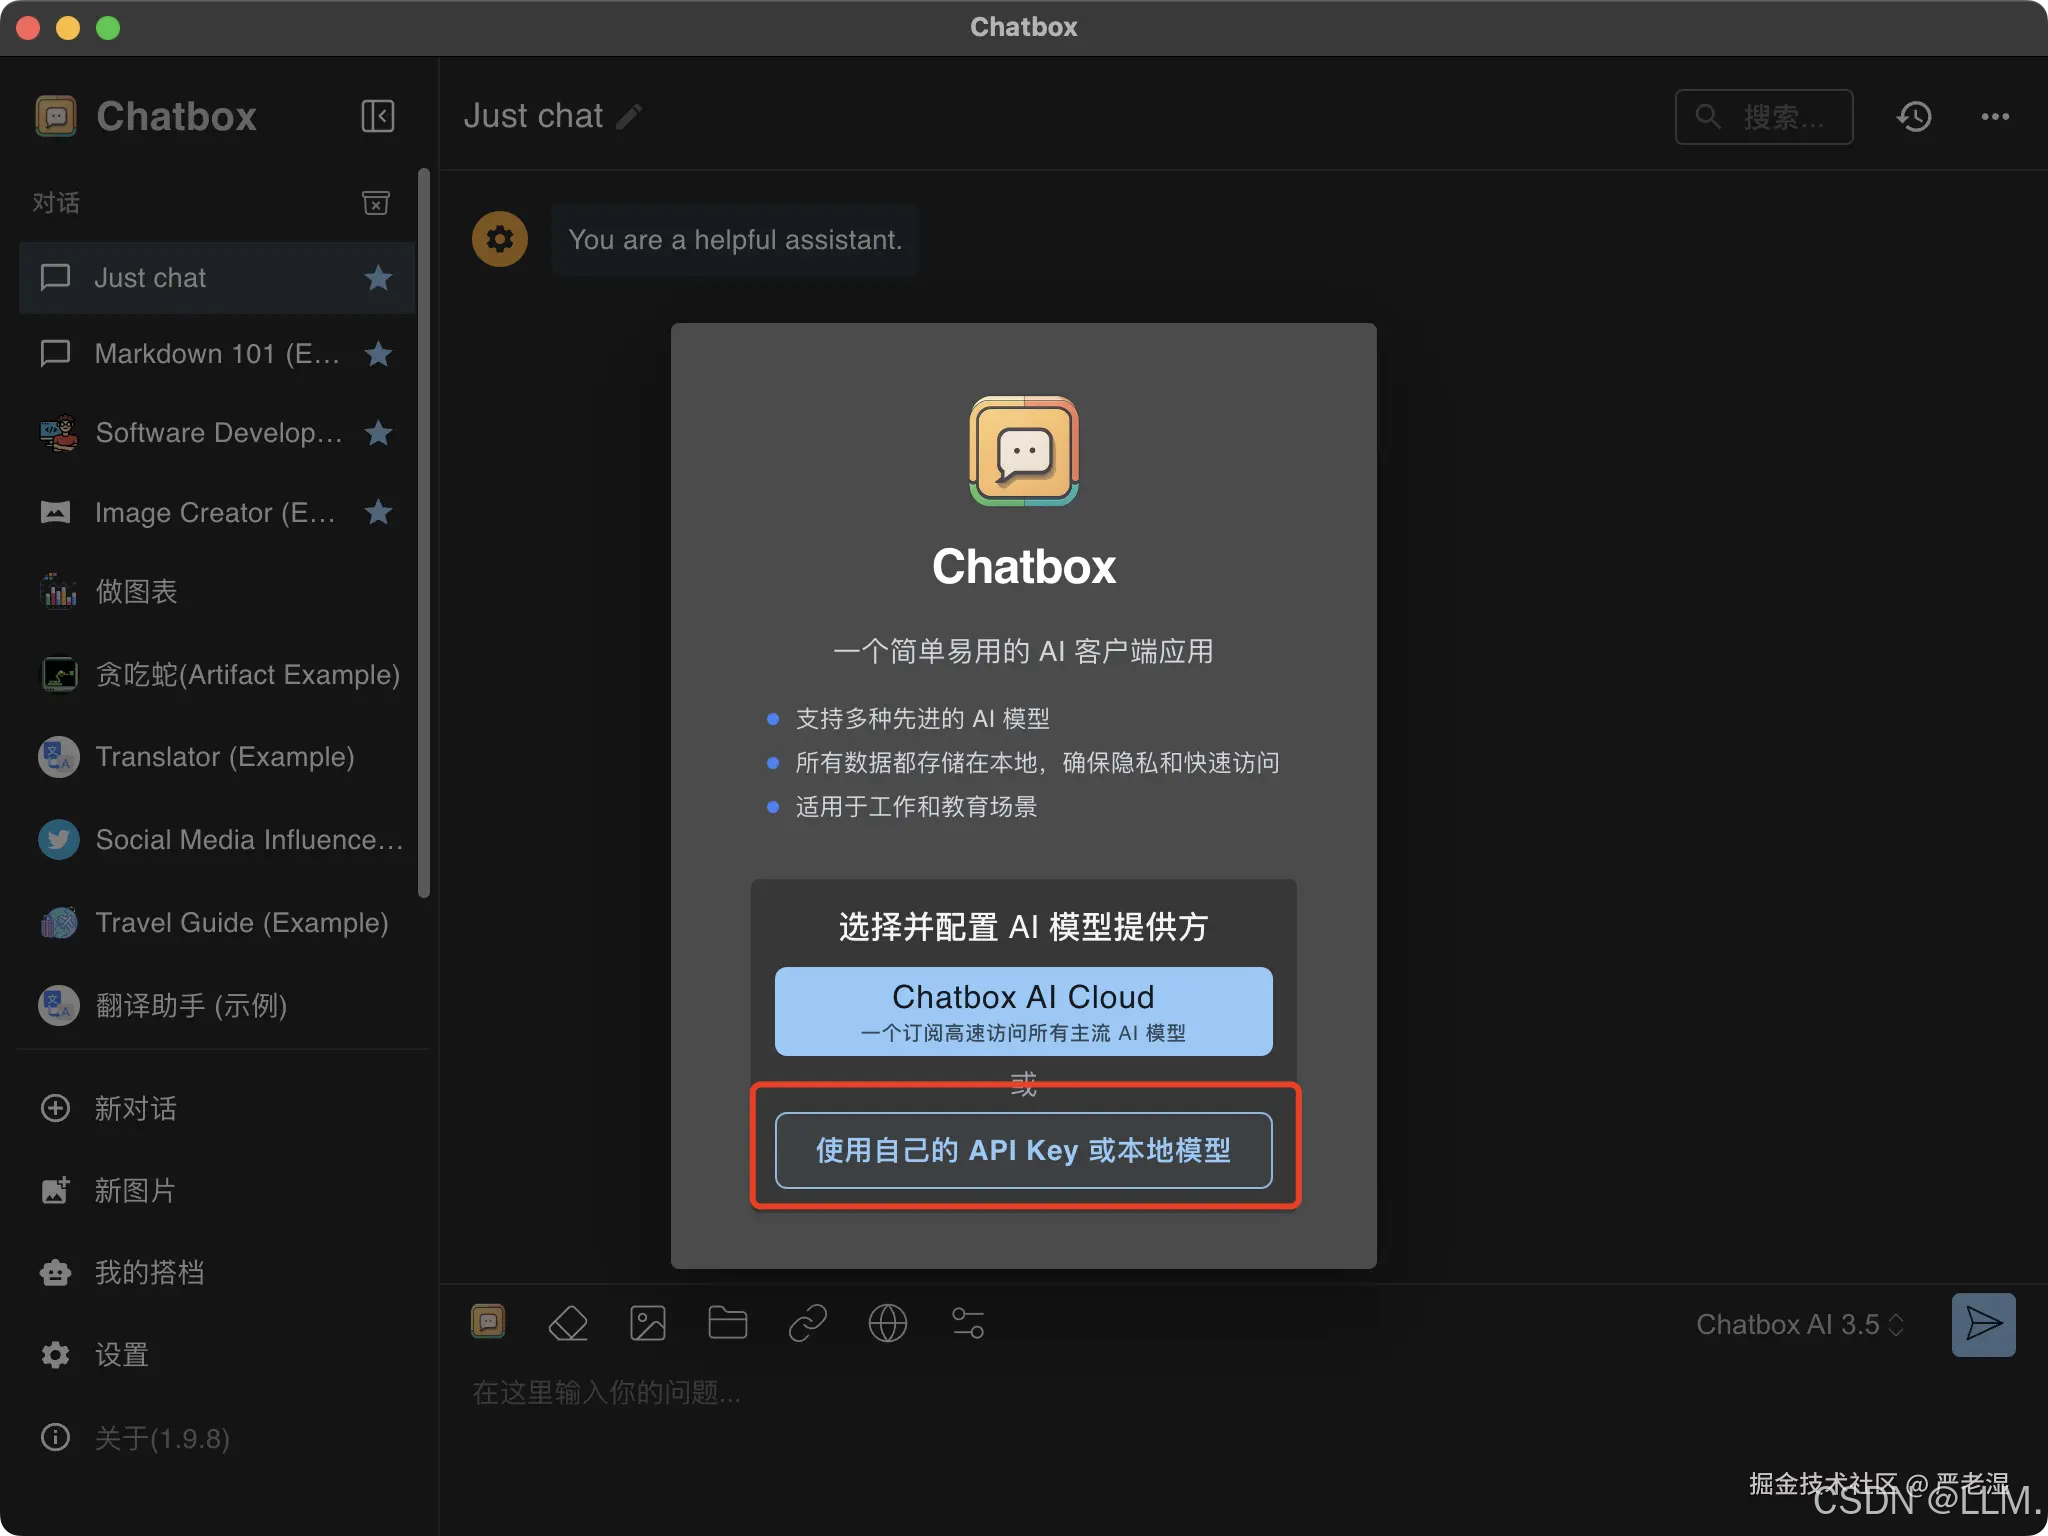Unstar the Markdown 101 conversation
Image resolution: width=2048 pixels, height=1536 pixels.
tap(378, 354)
